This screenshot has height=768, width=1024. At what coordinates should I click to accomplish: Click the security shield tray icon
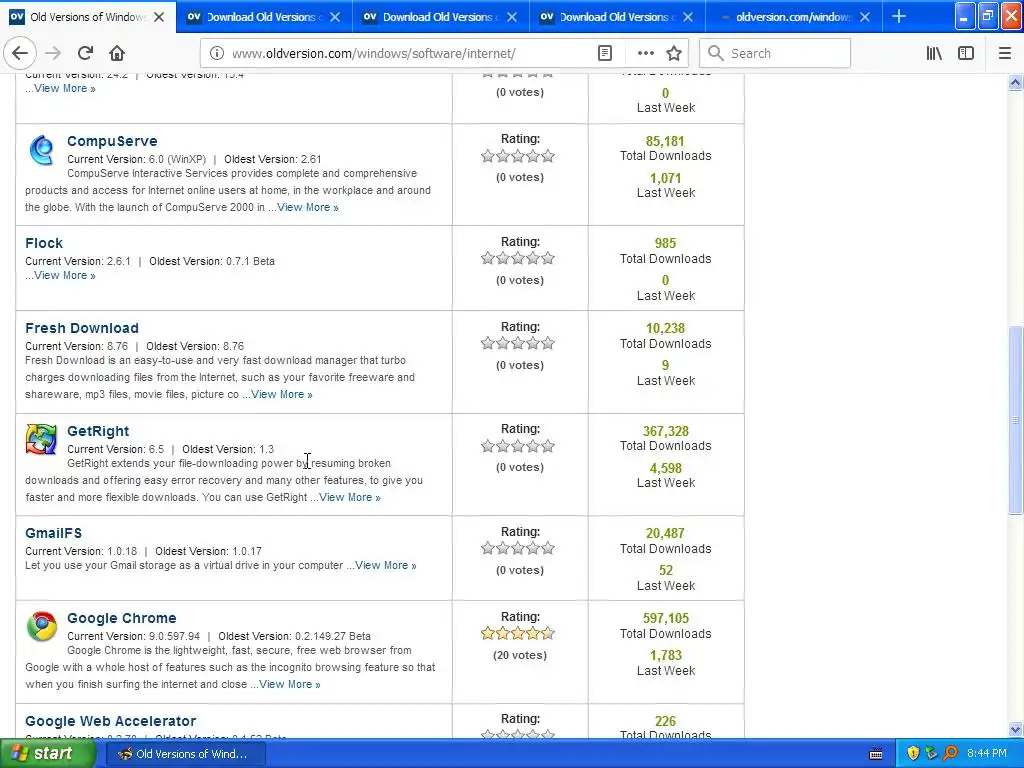click(x=913, y=753)
